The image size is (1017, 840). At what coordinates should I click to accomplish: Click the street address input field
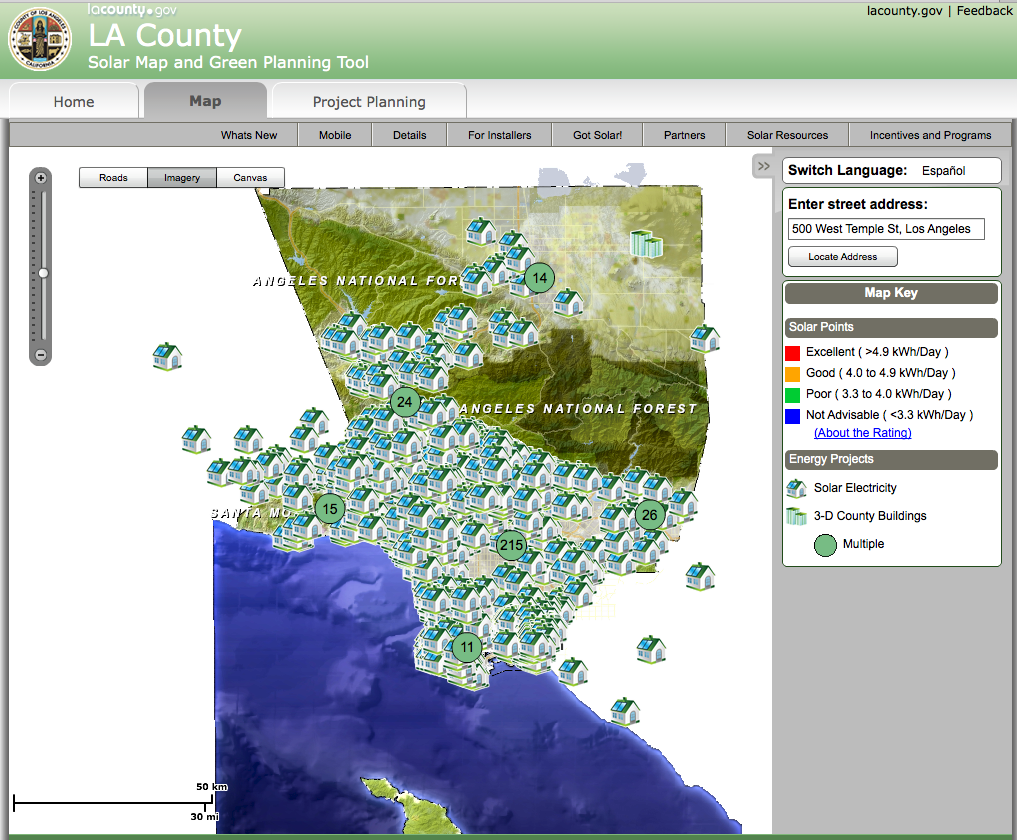click(x=886, y=229)
